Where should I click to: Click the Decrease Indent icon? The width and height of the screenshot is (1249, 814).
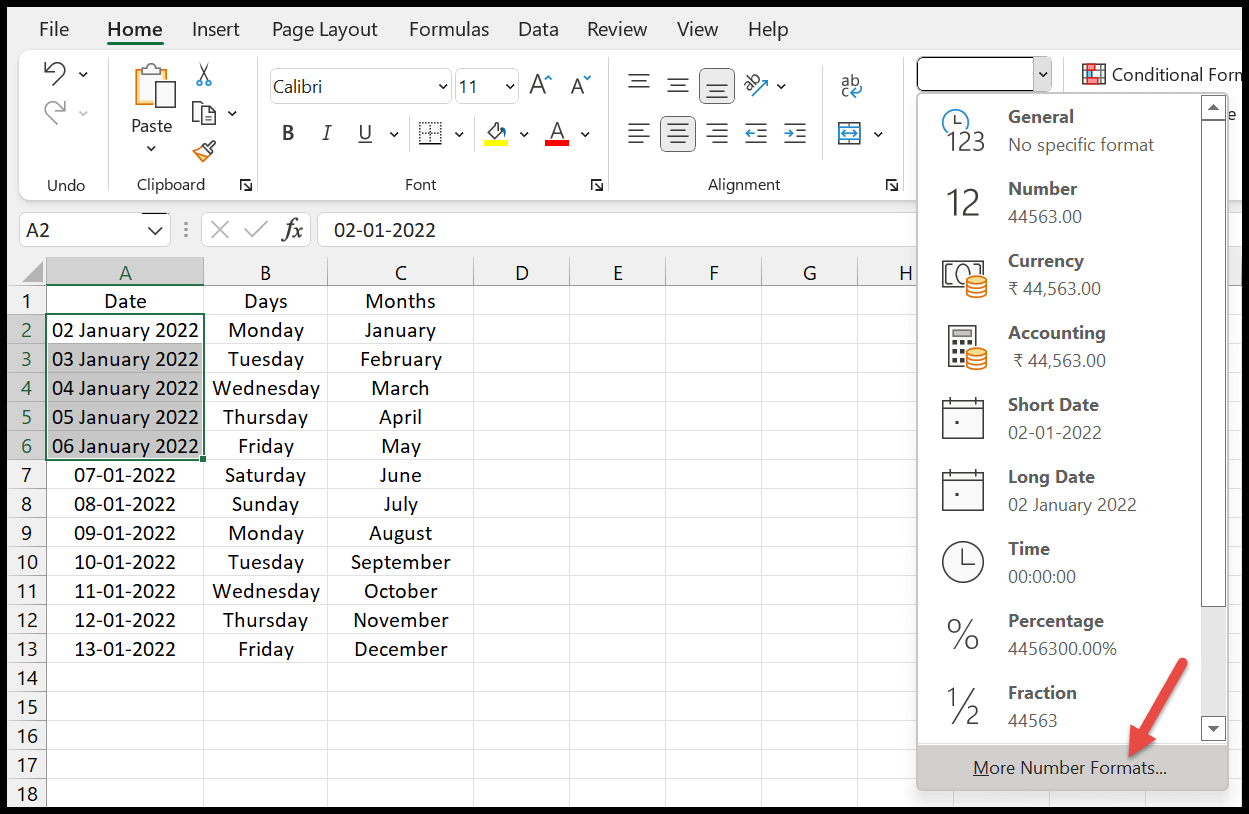756,133
